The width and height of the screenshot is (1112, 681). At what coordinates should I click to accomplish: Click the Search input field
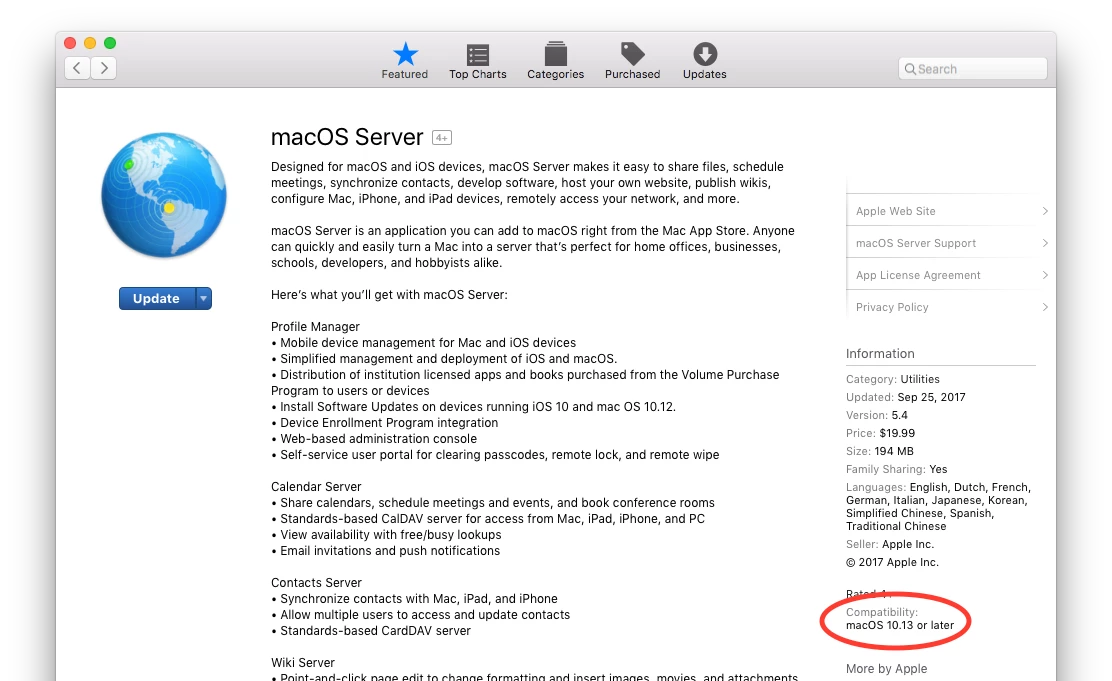coord(972,69)
